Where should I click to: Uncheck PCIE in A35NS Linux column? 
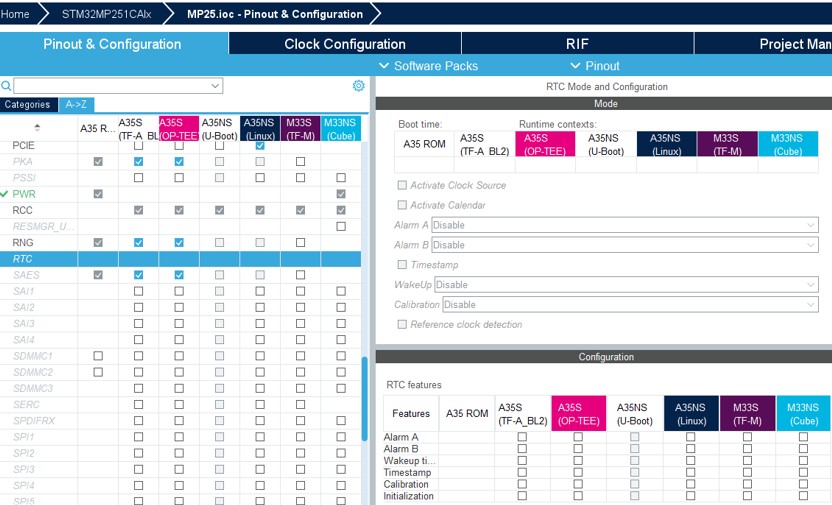(x=260, y=145)
